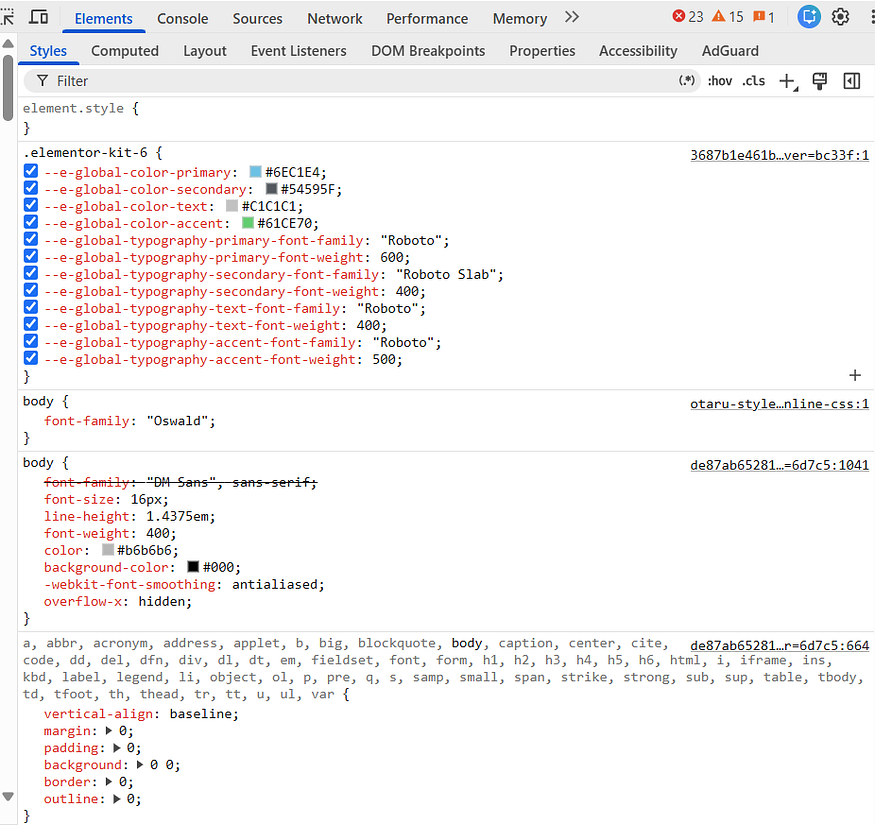
Task: Uncheck typography-secondary-font-weight property
Action: 31,290
